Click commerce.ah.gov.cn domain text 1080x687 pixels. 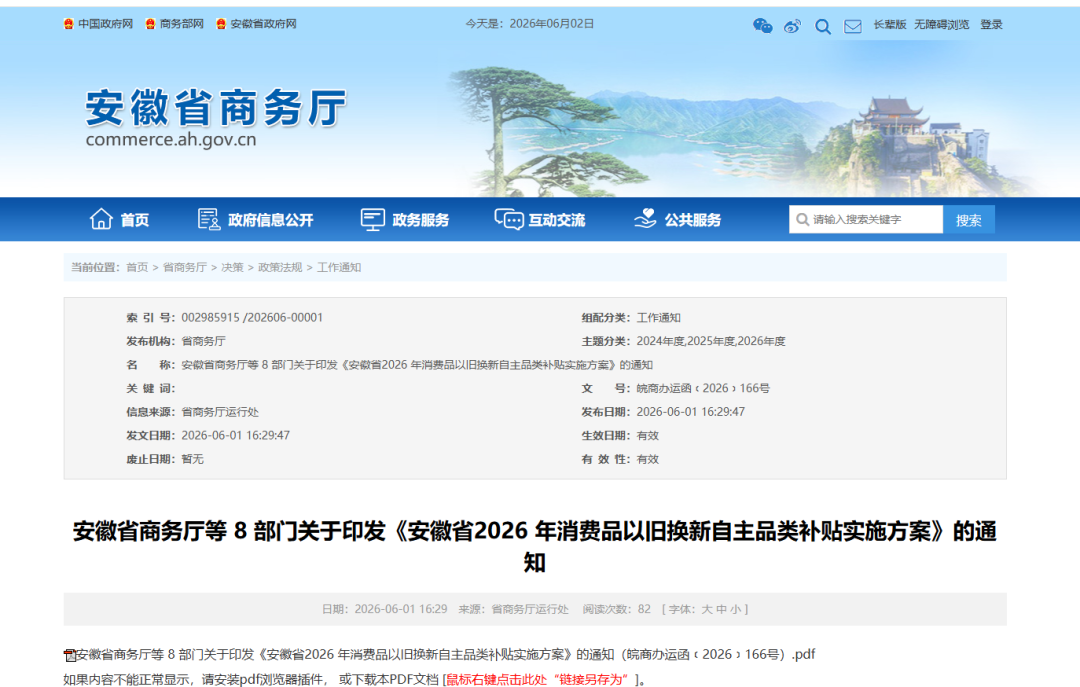coord(171,140)
